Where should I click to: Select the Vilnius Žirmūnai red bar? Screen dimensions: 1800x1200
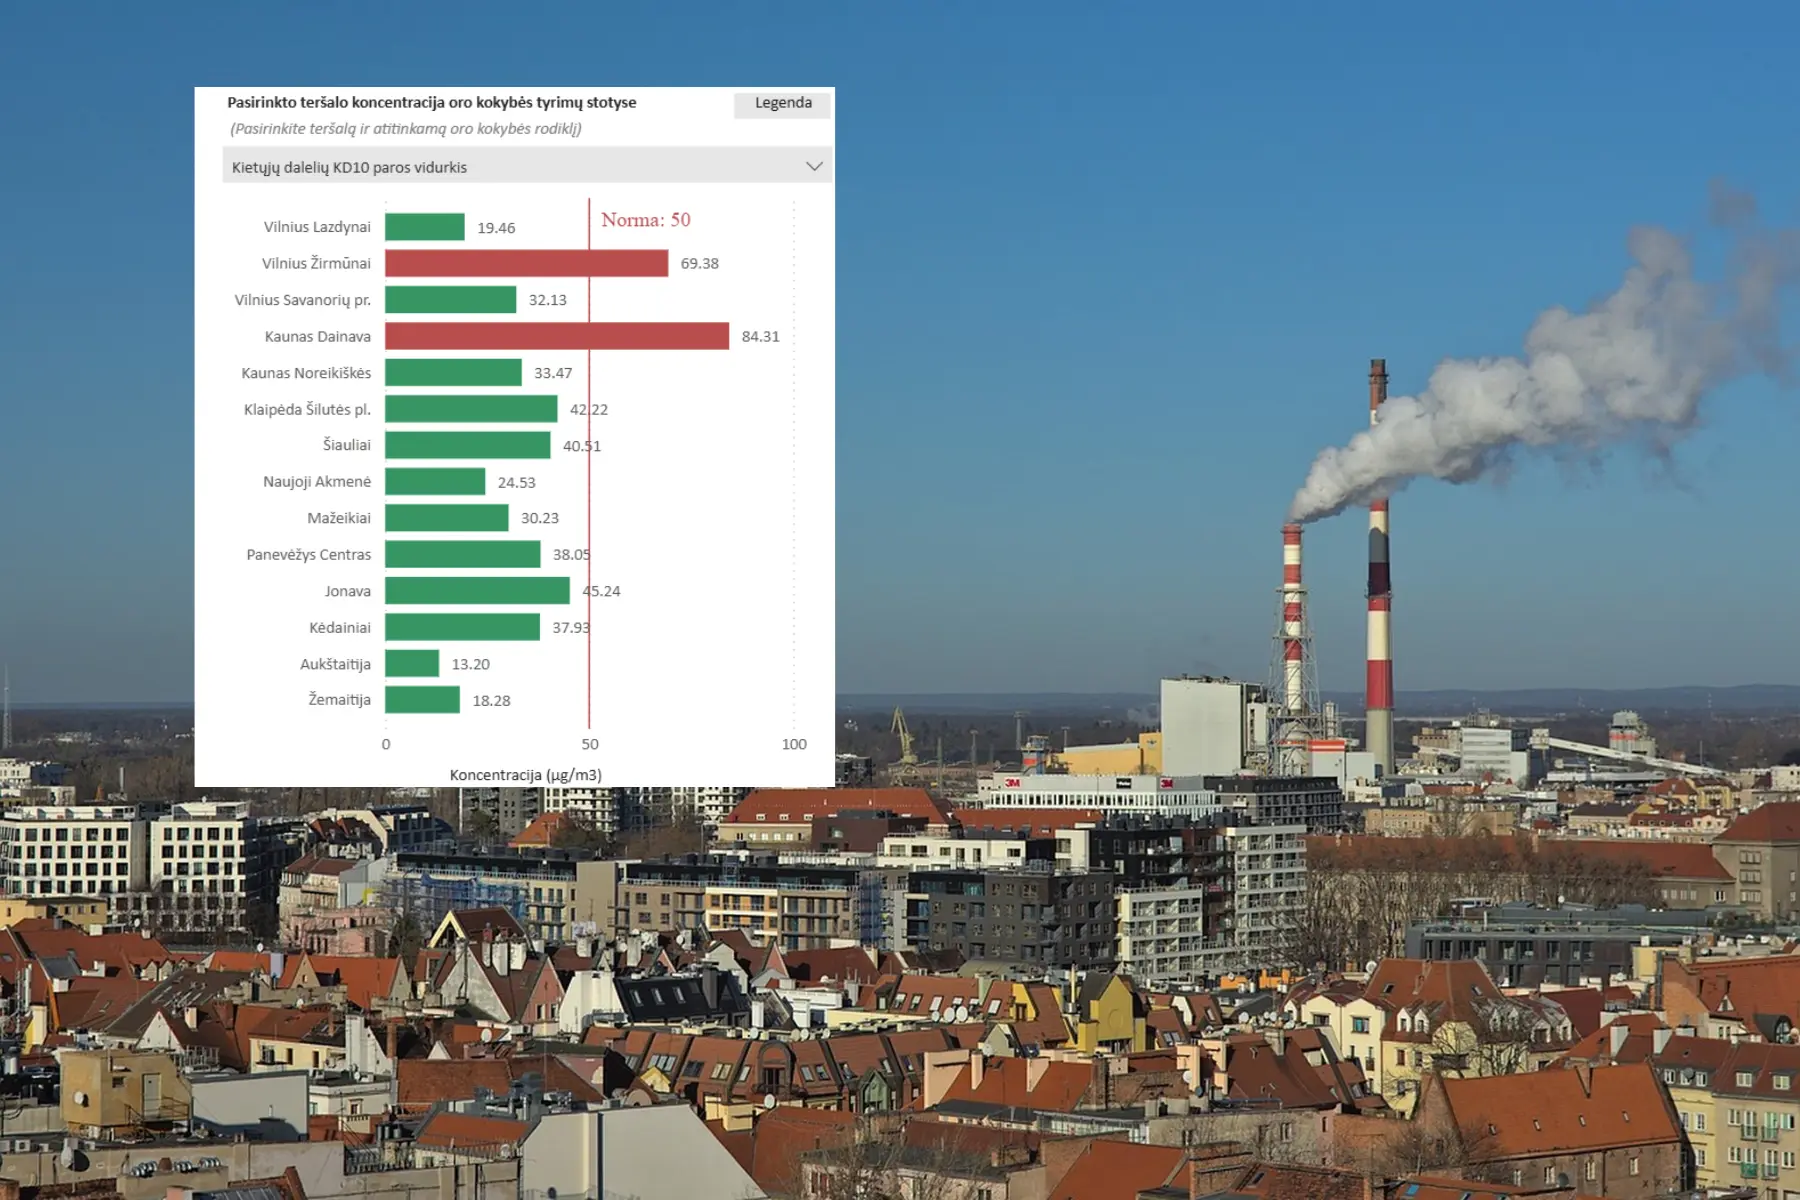click(x=526, y=263)
